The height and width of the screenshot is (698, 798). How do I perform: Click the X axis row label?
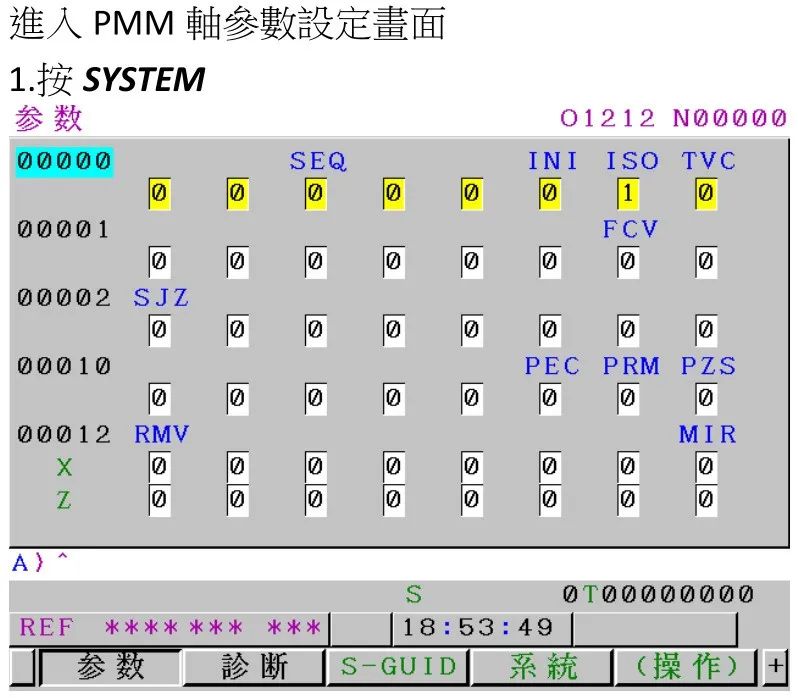pos(64,467)
